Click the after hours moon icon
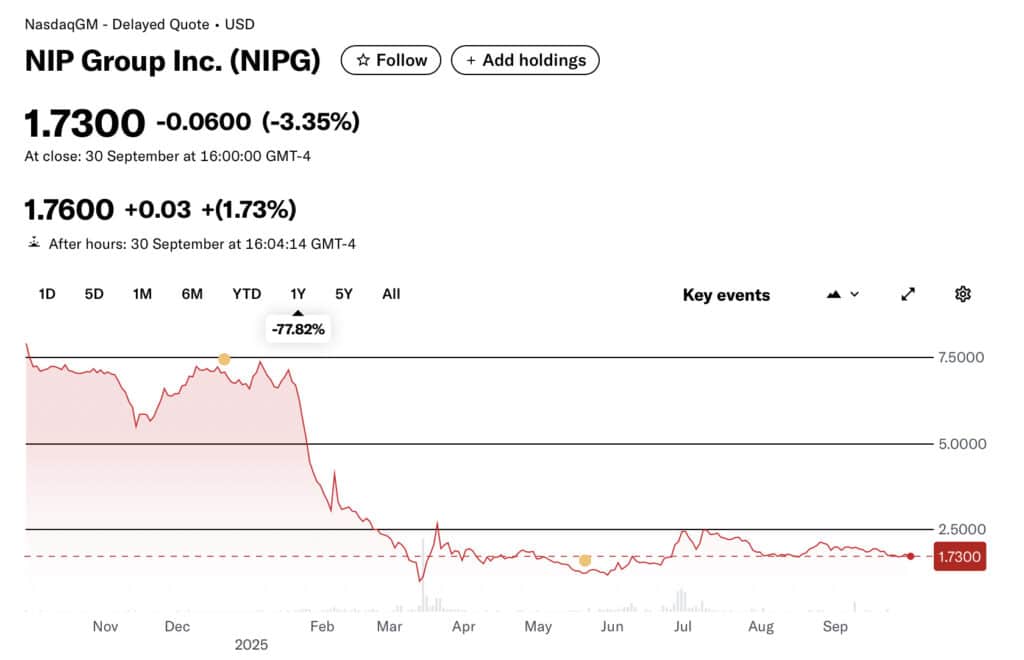Screen dimensions: 1024x660 (x=35, y=243)
